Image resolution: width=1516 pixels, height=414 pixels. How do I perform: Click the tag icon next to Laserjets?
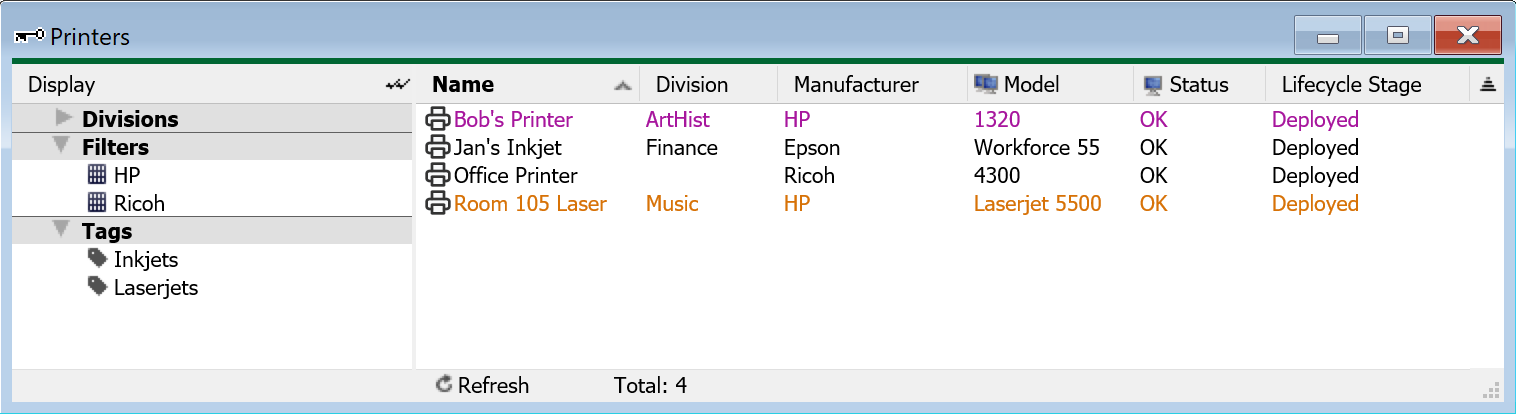pos(97,287)
